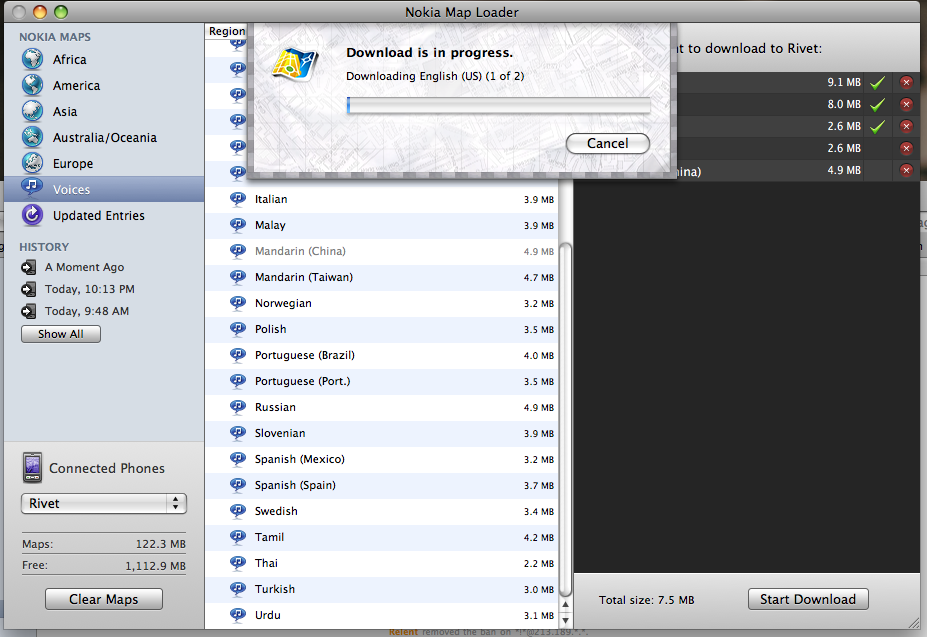The width and height of the screenshot is (927, 637).
Task: Select the America globe icon
Action: tap(33, 85)
